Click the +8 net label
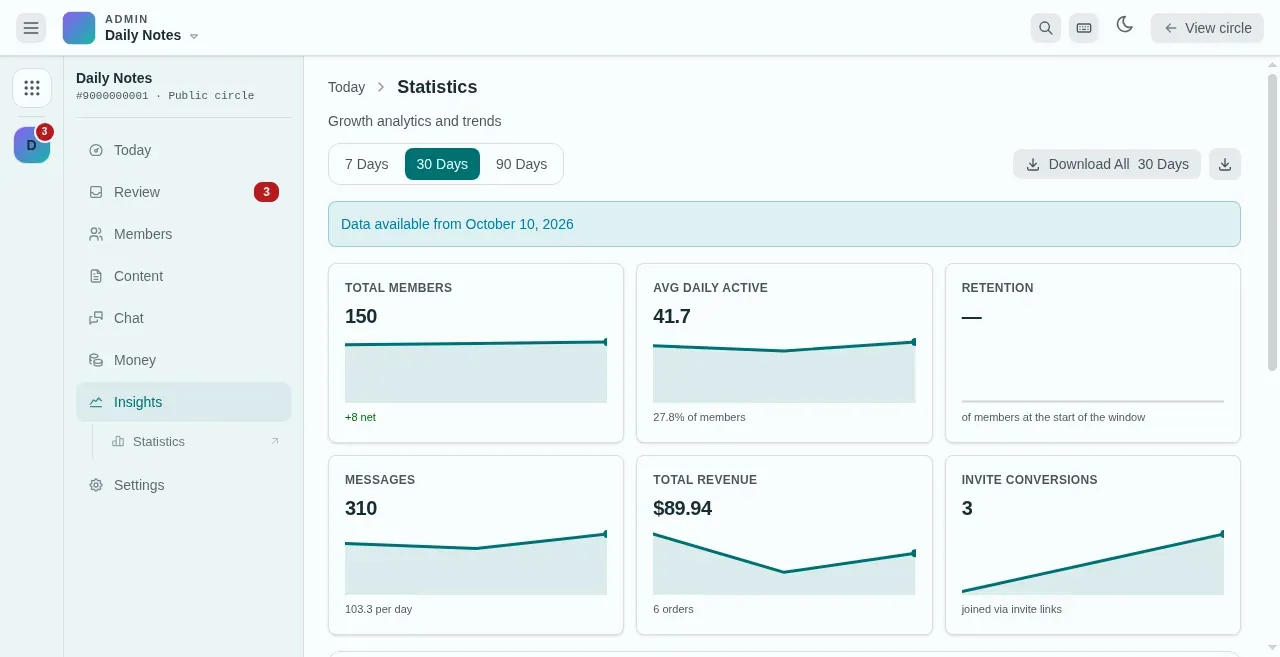Image resolution: width=1280 pixels, height=657 pixels. (360, 417)
